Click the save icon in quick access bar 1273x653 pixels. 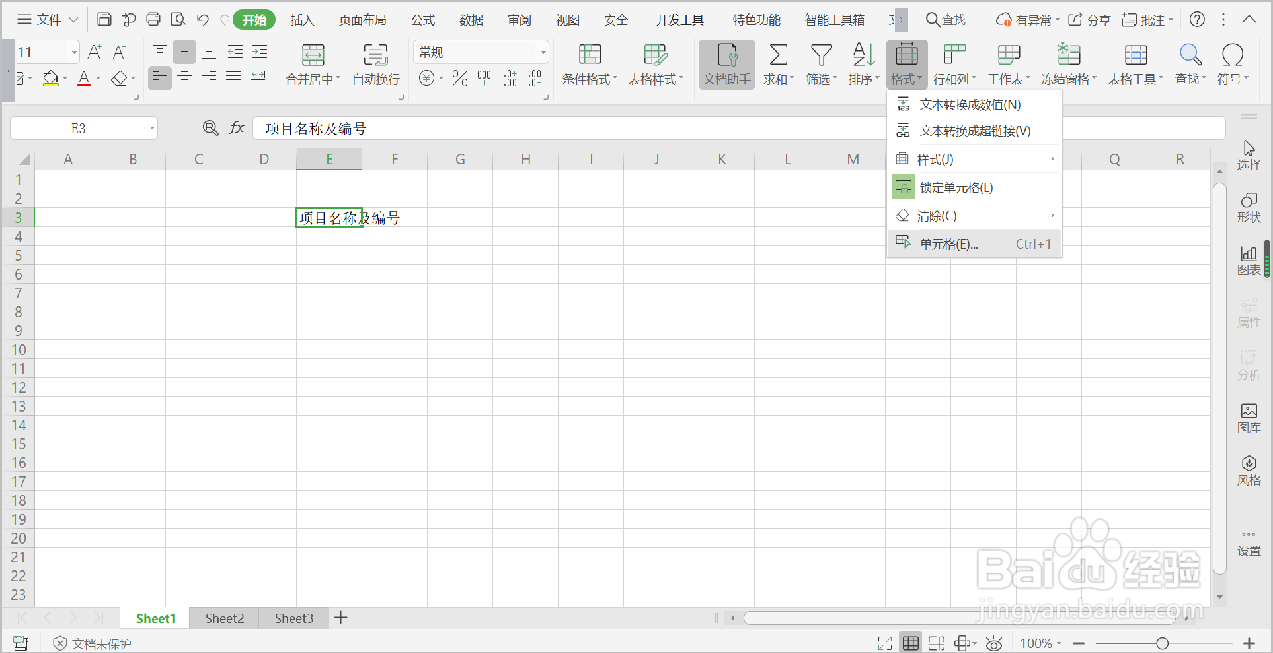coord(104,19)
